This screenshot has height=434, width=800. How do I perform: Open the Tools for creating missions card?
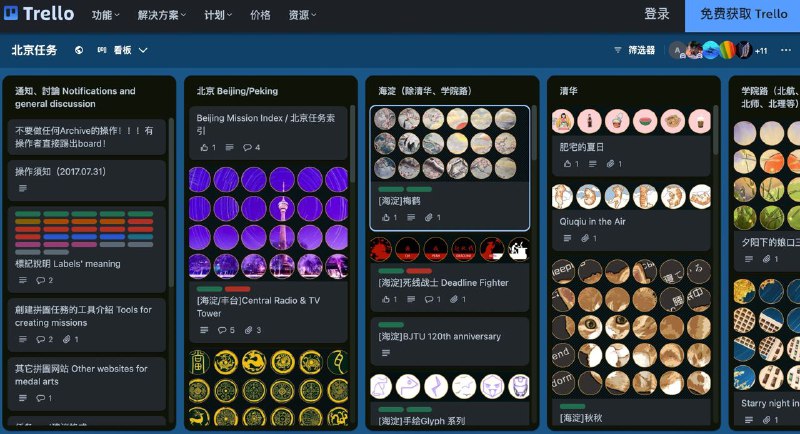click(87, 324)
